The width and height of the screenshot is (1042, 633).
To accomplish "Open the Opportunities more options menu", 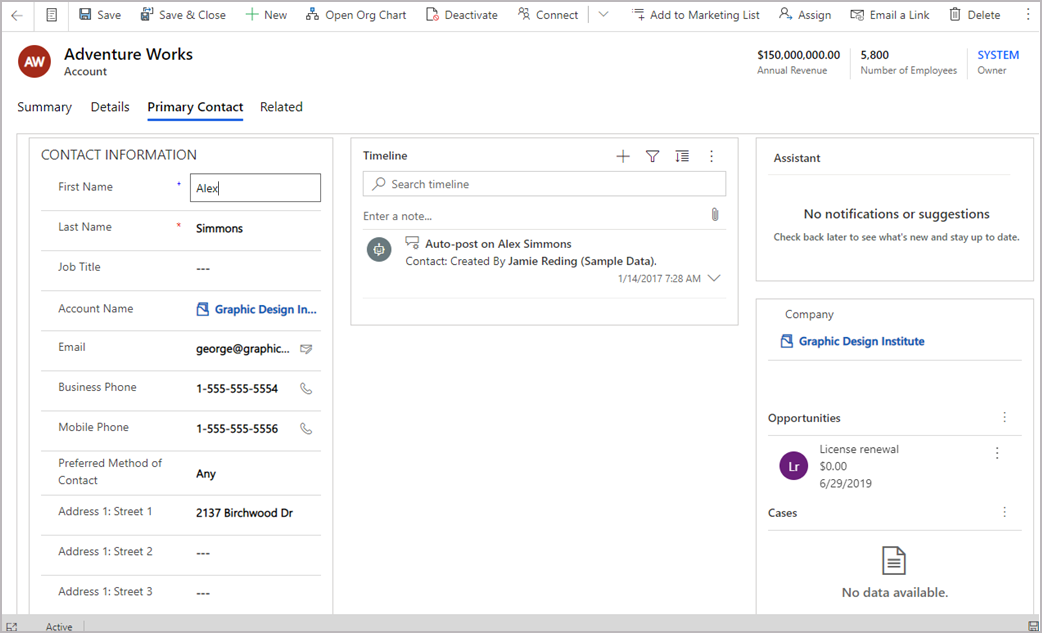I will click(1004, 417).
